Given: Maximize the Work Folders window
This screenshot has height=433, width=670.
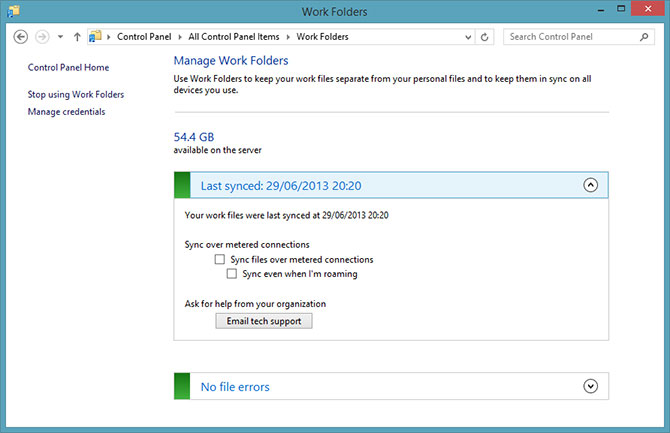Looking at the screenshot, I should pyautogui.click(x=621, y=9).
